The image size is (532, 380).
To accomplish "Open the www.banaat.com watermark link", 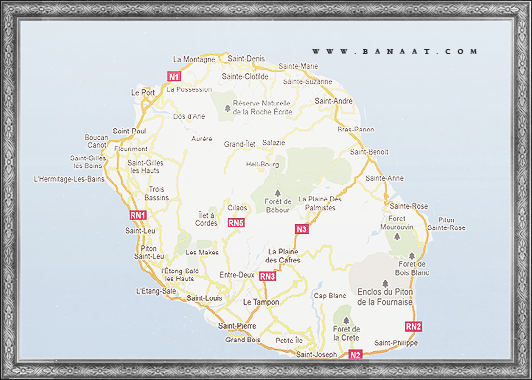I will tap(395, 52).
